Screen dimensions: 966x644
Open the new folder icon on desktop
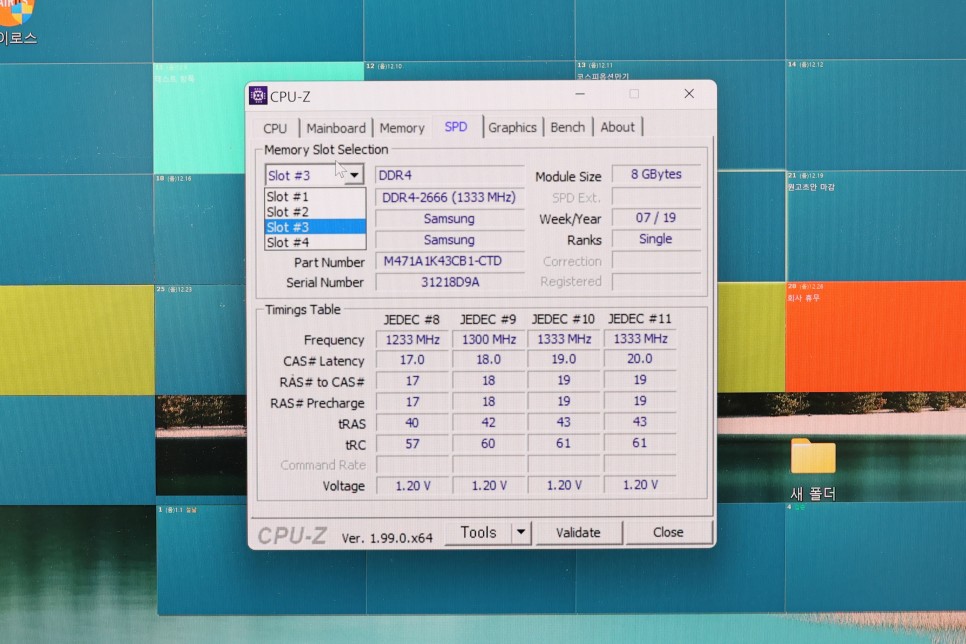[x=813, y=456]
